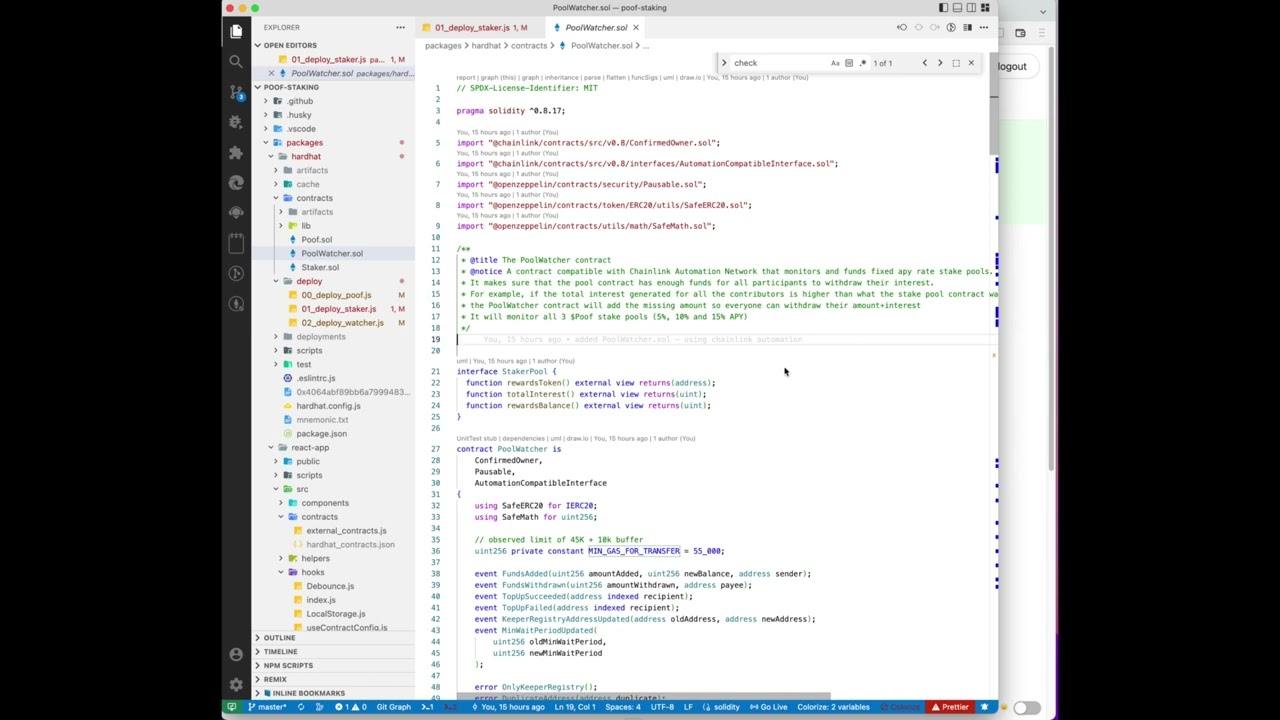Open the Run and Debug view

pyautogui.click(x=236, y=122)
